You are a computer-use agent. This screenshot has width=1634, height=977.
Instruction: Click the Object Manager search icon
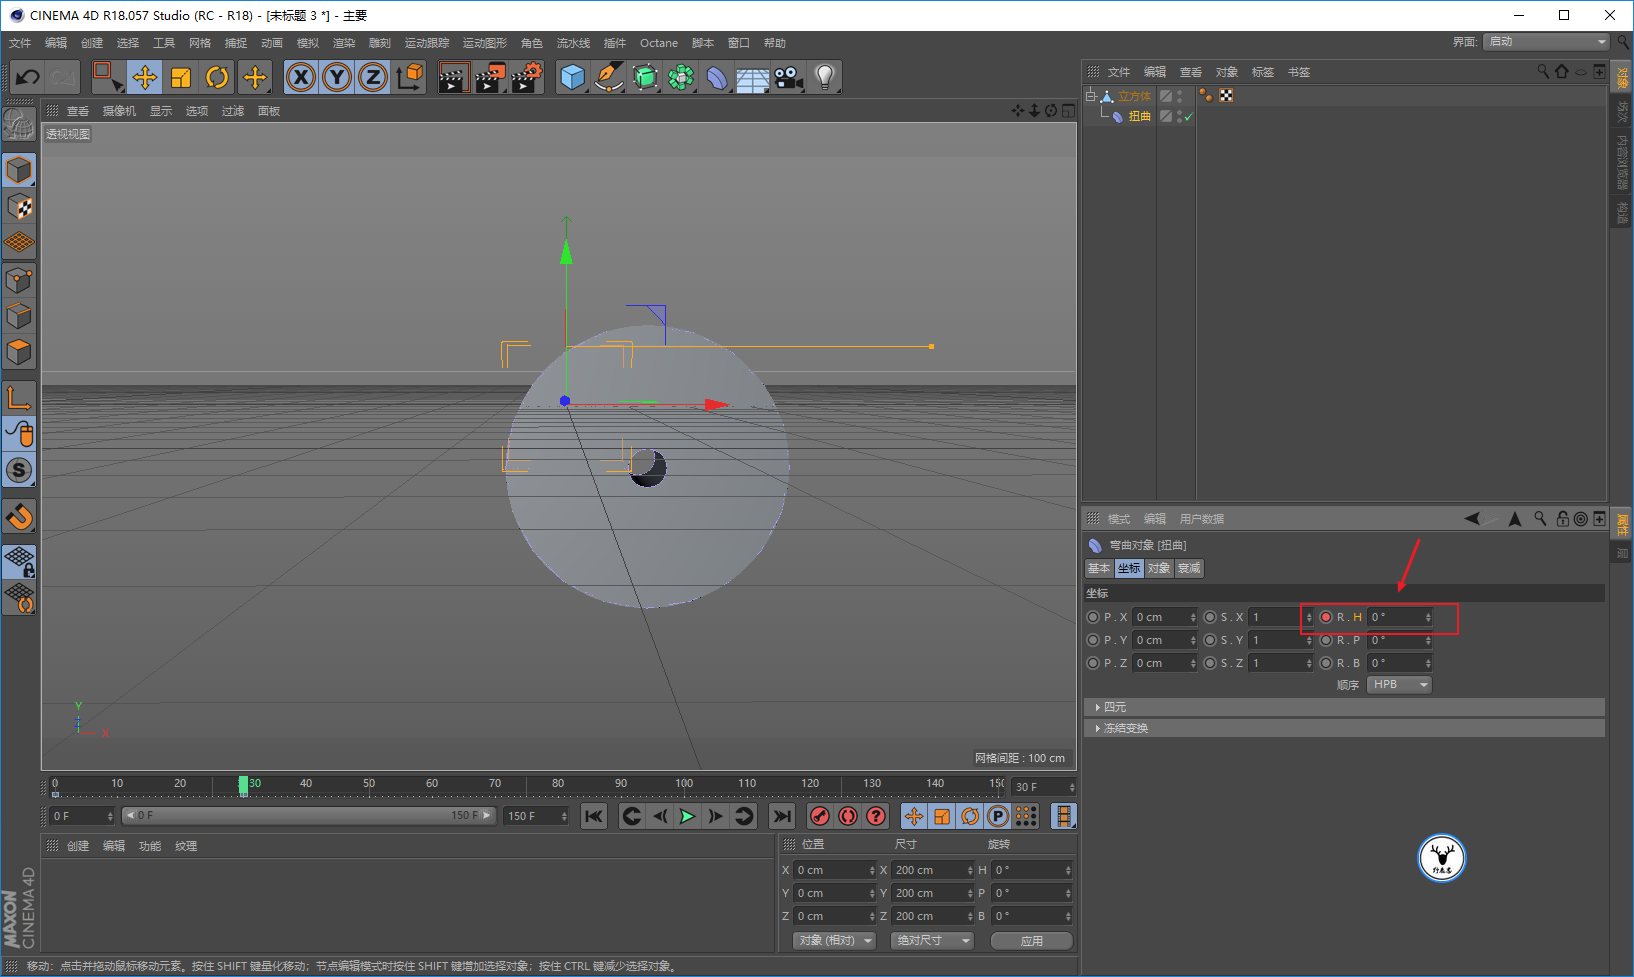point(1543,72)
